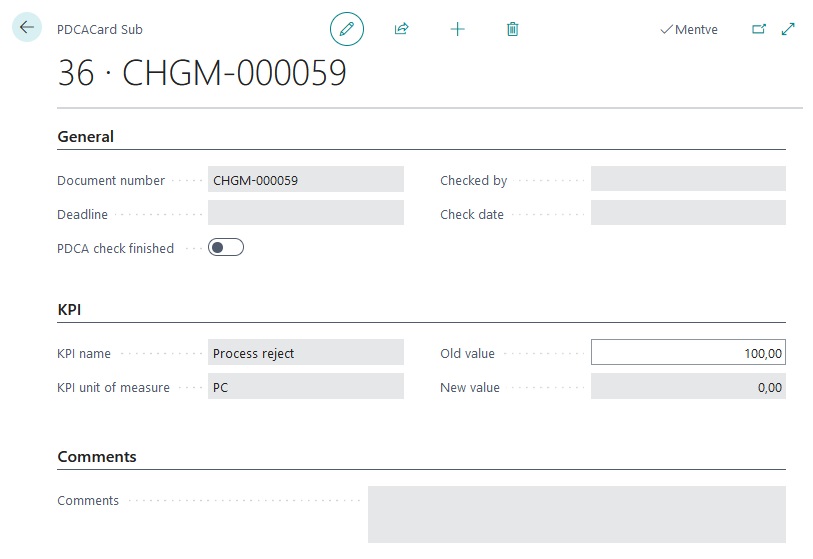The height and width of the screenshot is (559, 813).
Task: Click the plus icon to add new
Action: [x=457, y=29]
